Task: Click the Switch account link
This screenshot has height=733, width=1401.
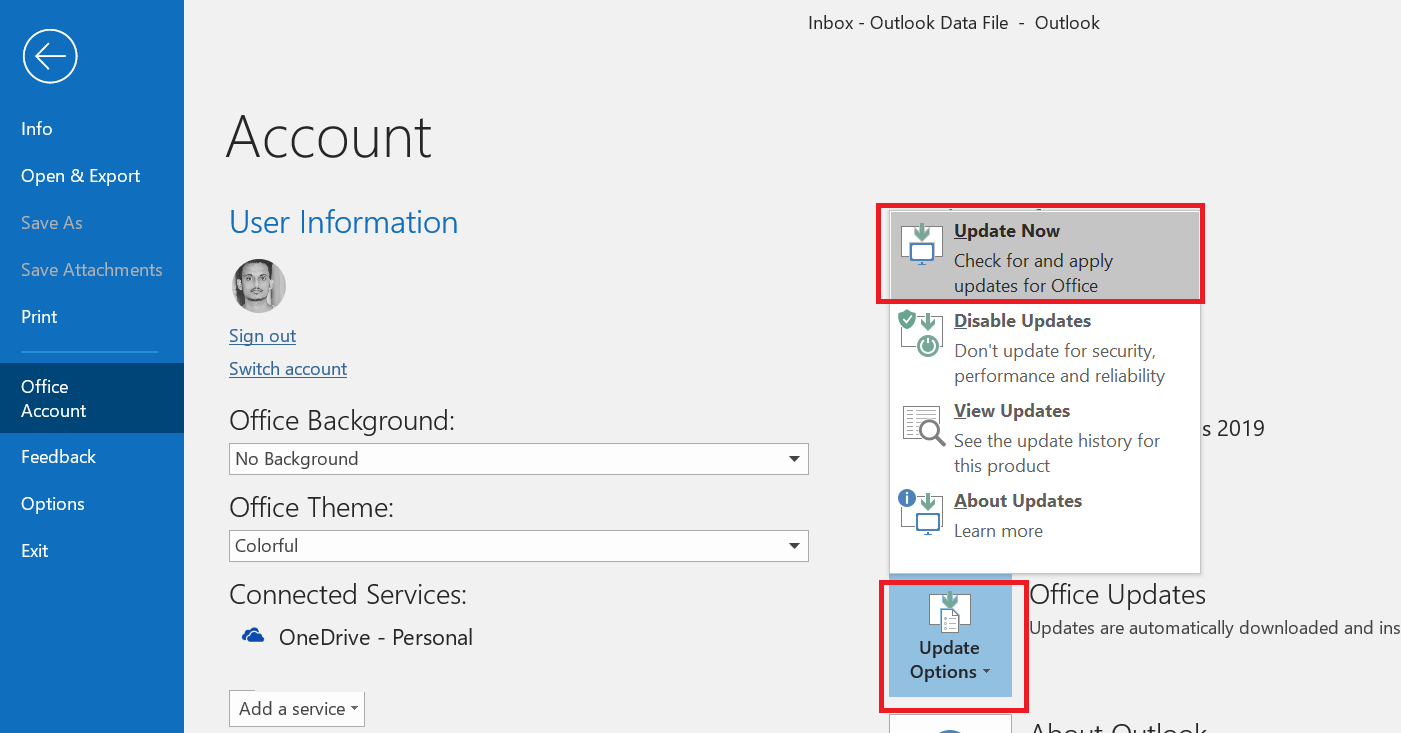Action: (x=288, y=369)
